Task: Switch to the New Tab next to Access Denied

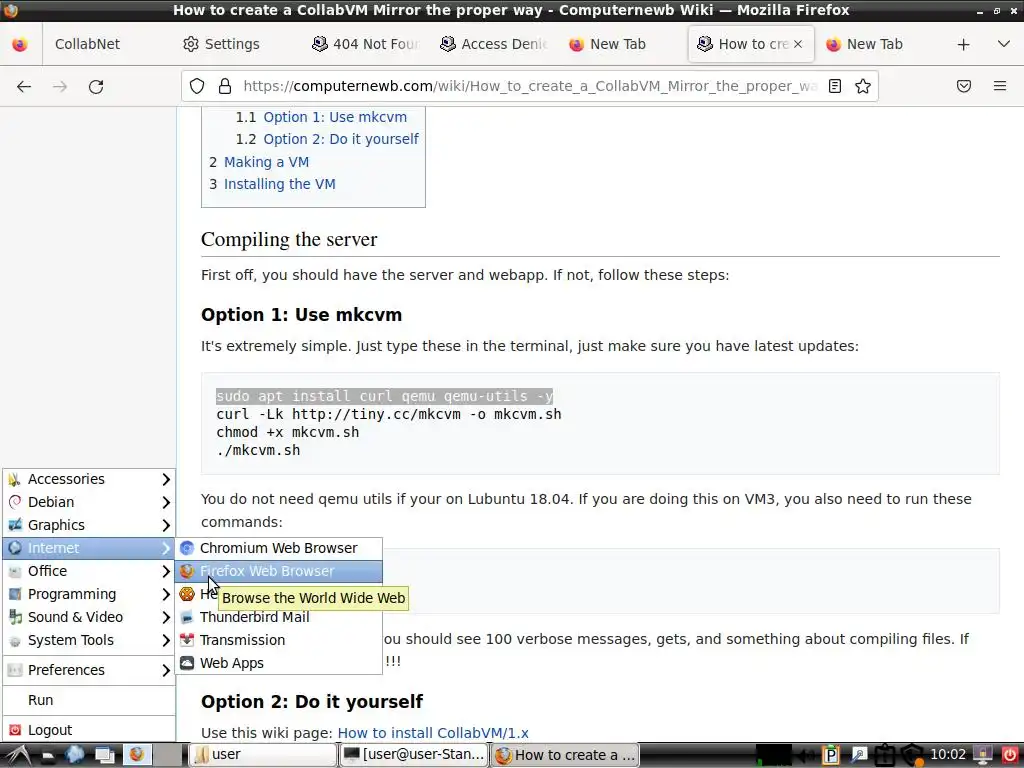Action: tap(620, 44)
